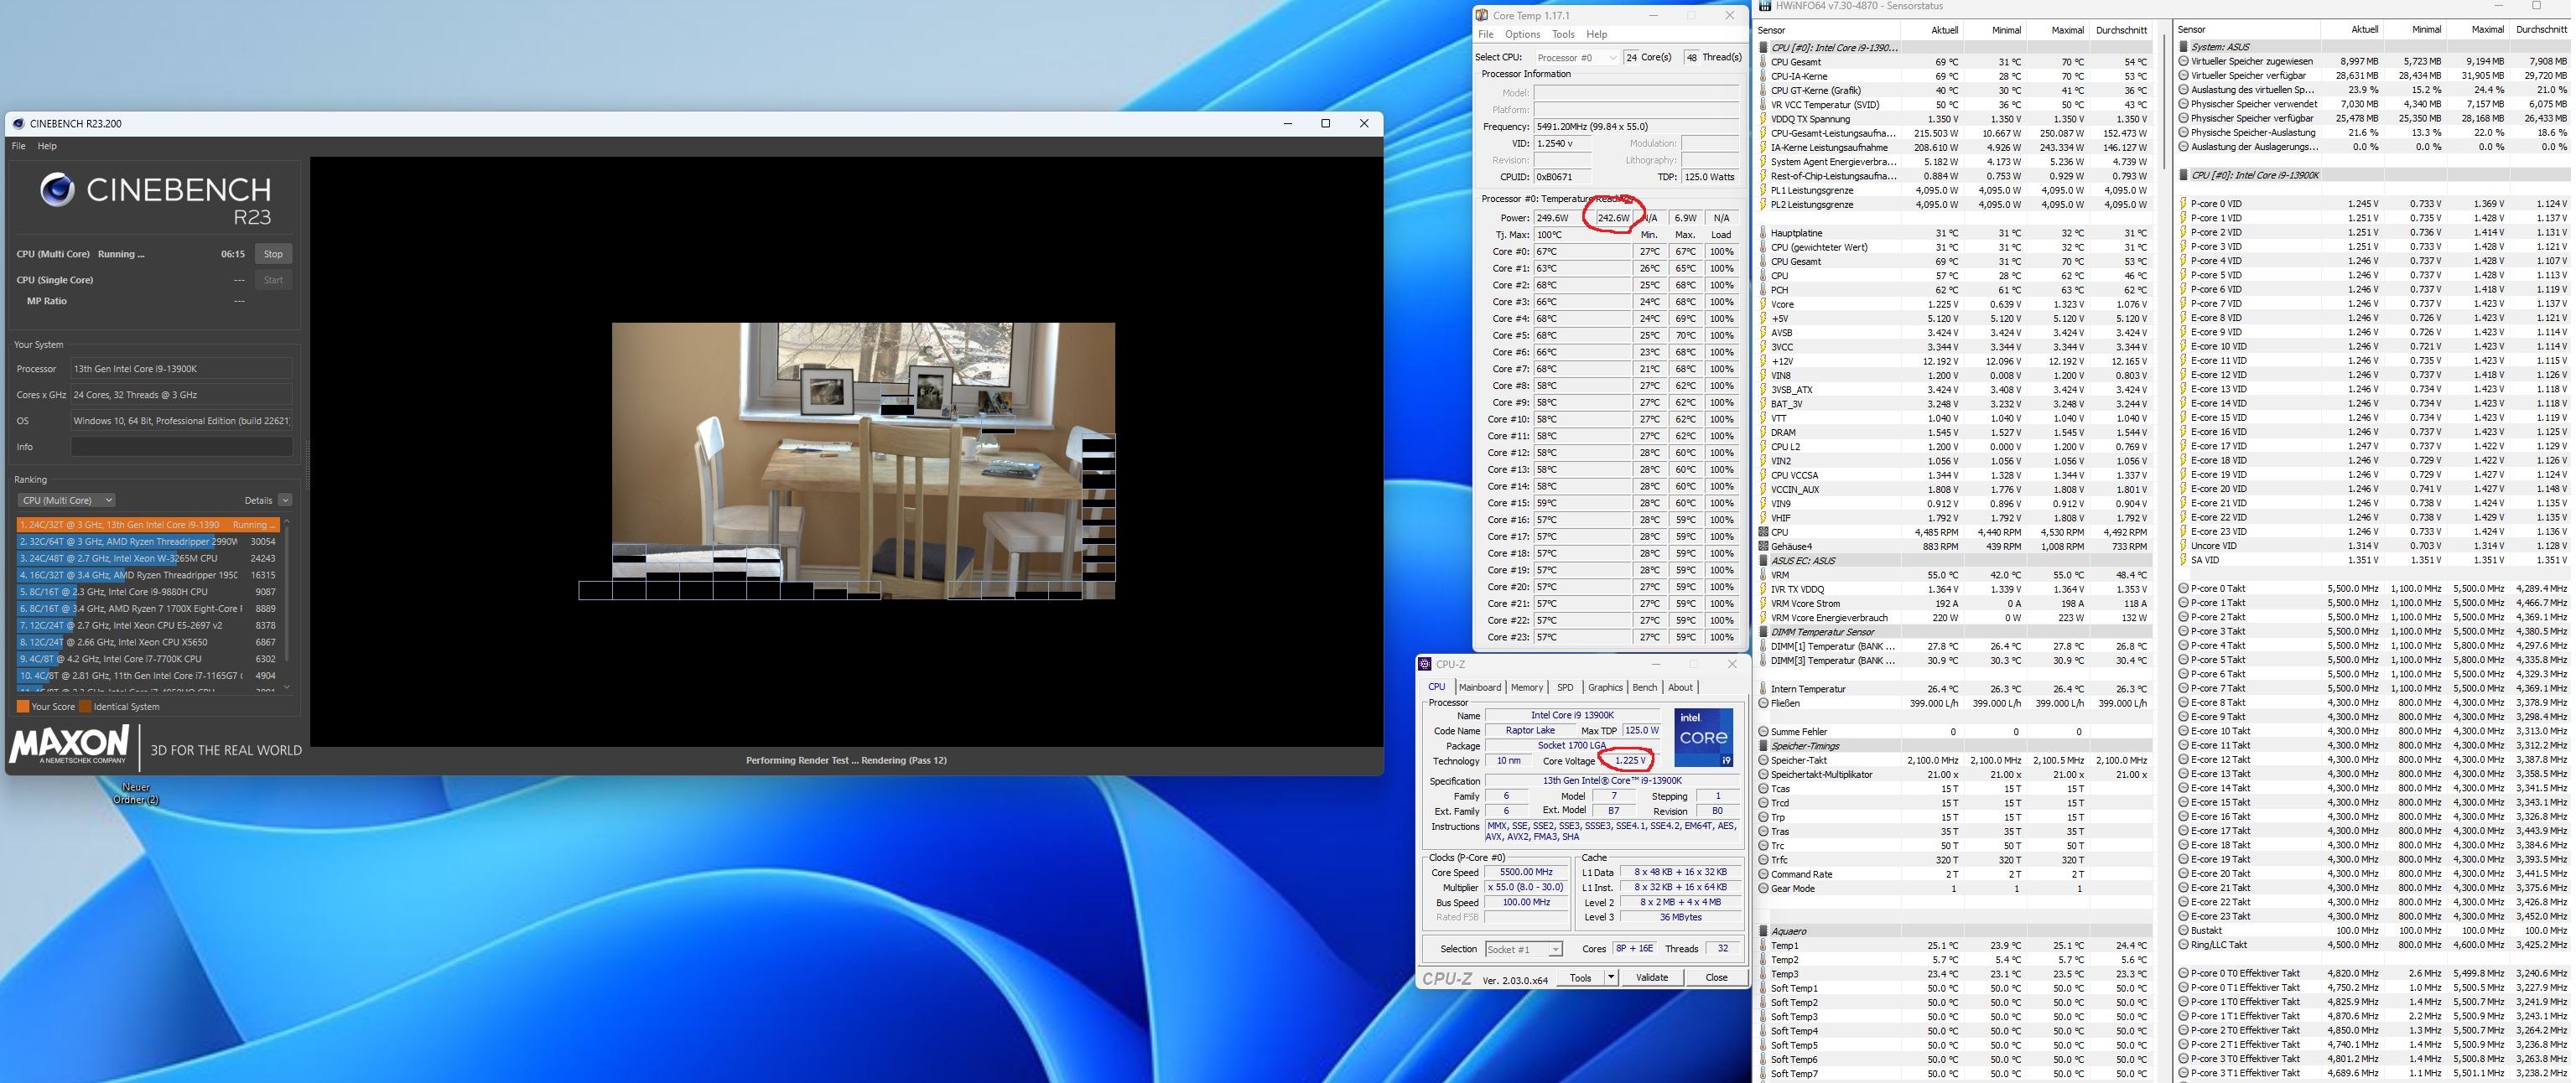The width and height of the screenshot is (2576, 1083).
Task: Click the Info input field in Cinebench
Action: 181,447
